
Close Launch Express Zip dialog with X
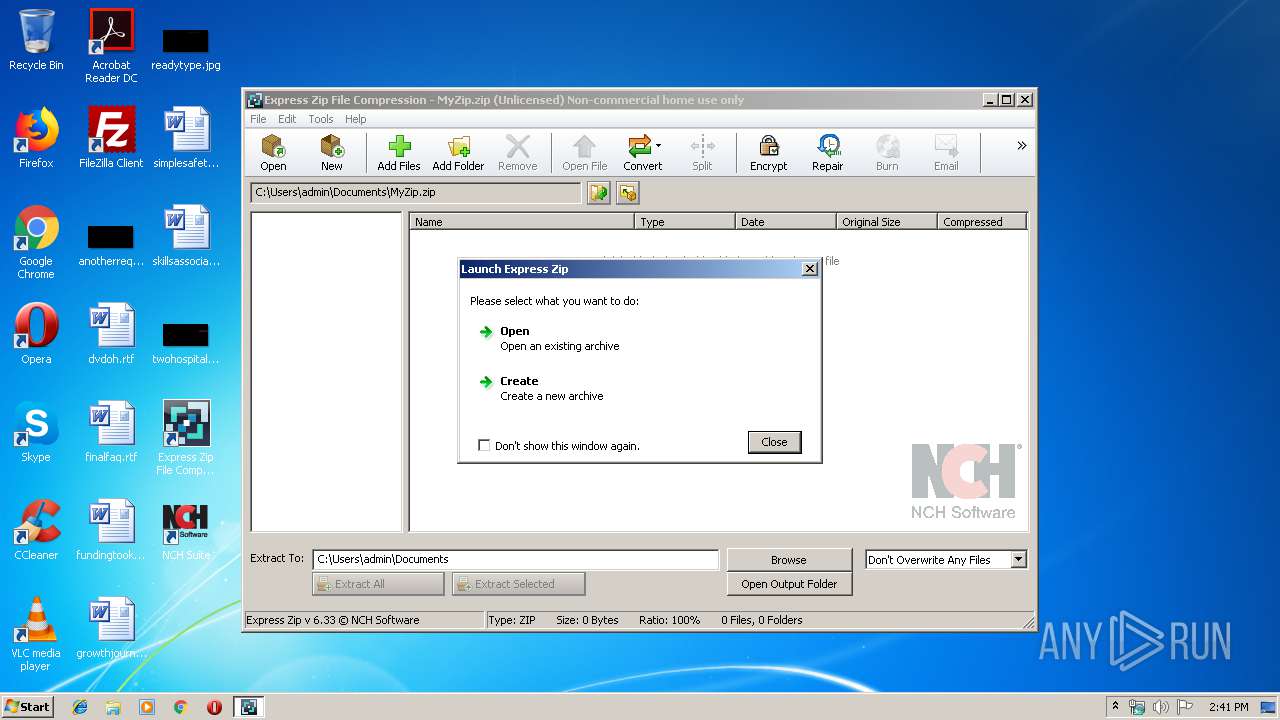pos(809,269)
